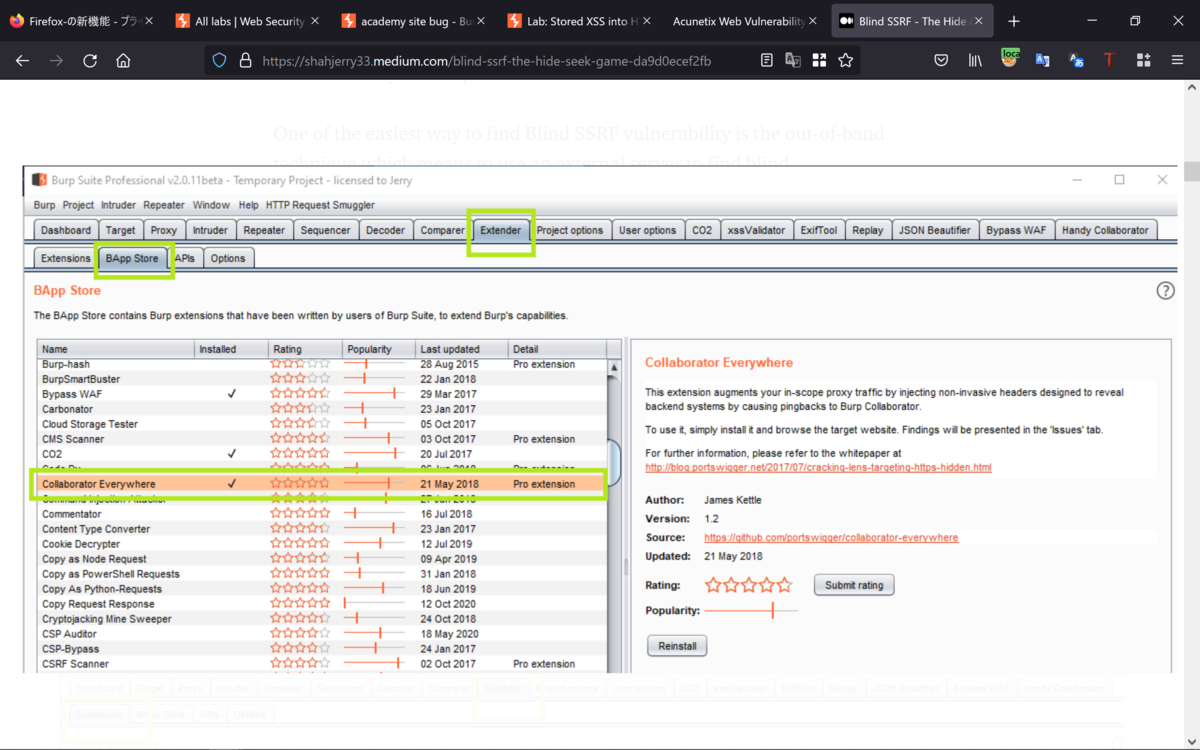
Task: Reload the current page
Action: pos(90,60)
